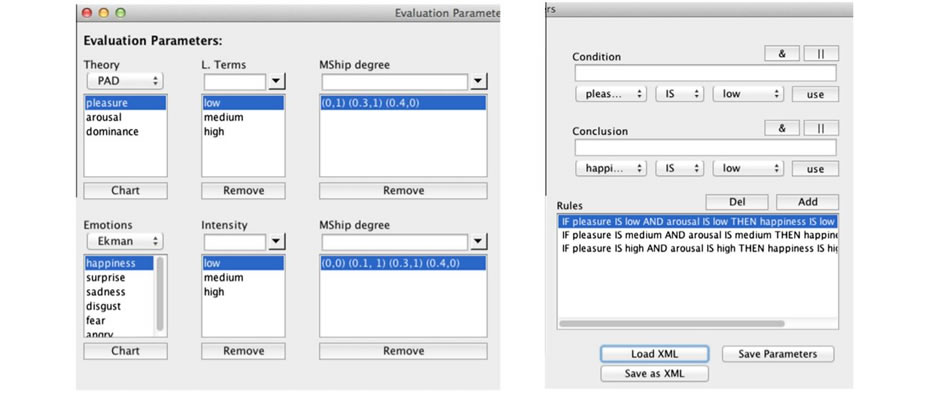This screenshot has width=940, height=400.
Task: Click the use button in Condition row
Action: pos(815,94)
